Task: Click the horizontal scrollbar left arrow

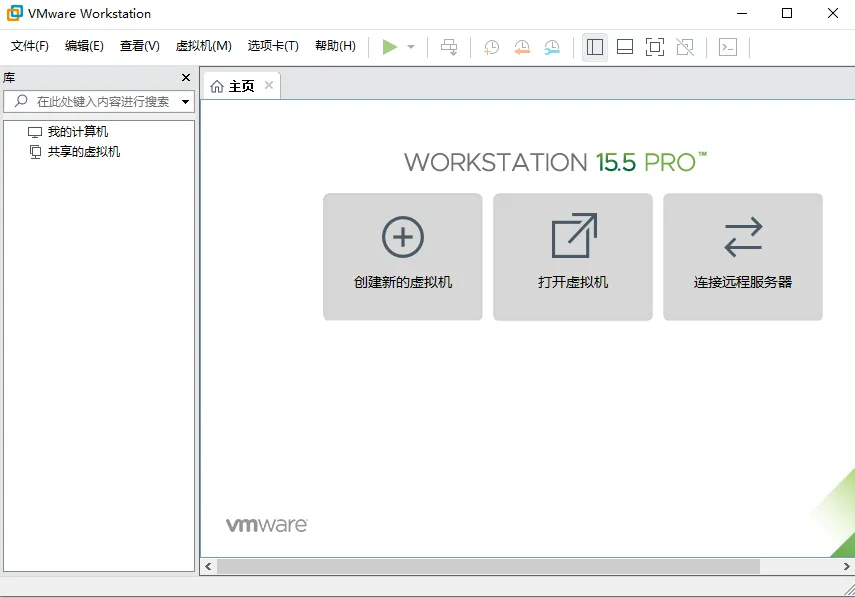Action: [208, 566]
